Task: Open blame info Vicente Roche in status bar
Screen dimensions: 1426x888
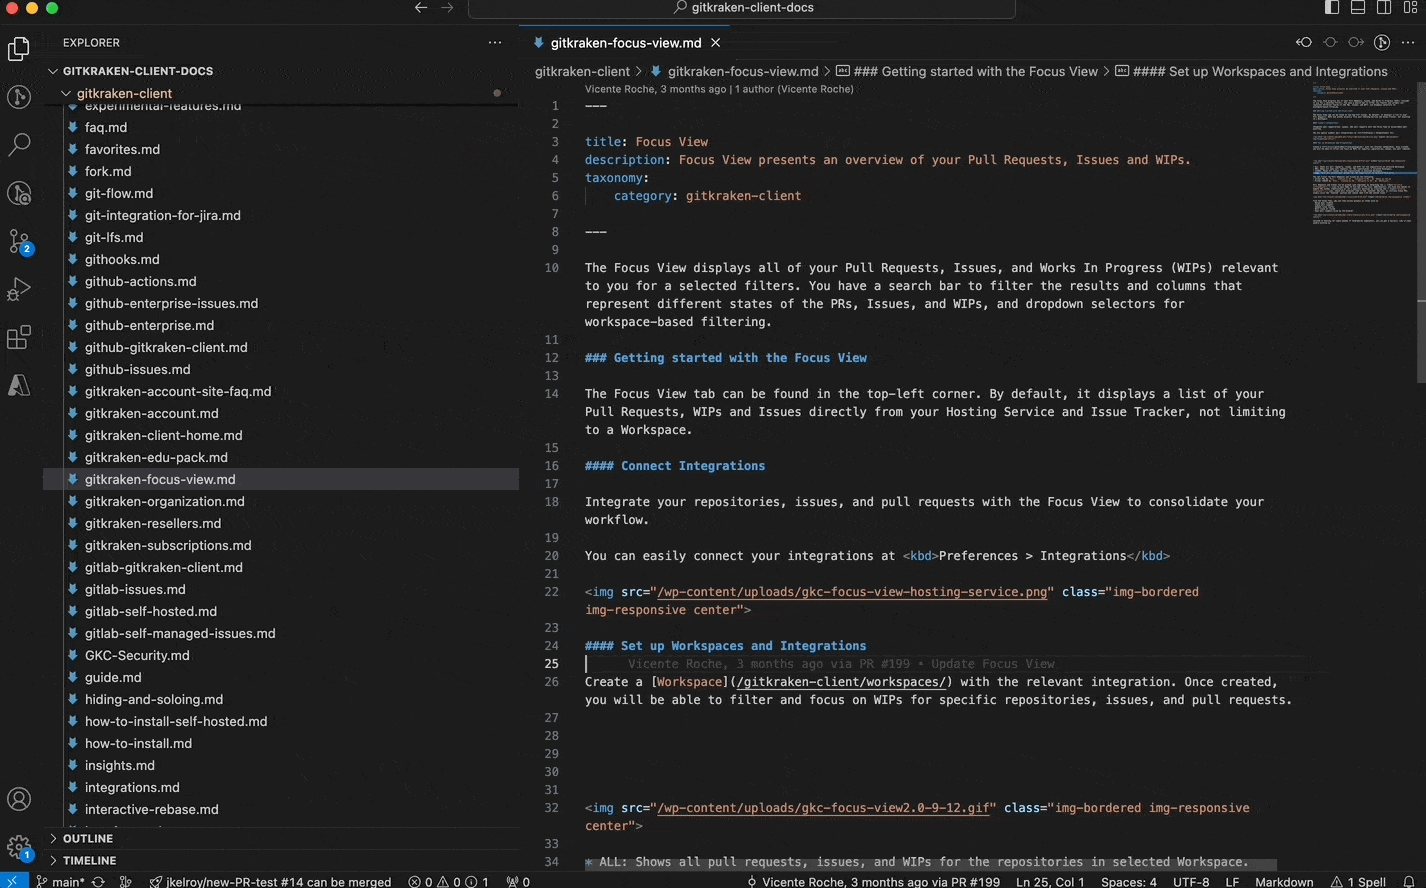Action: [x=873, y=882]
